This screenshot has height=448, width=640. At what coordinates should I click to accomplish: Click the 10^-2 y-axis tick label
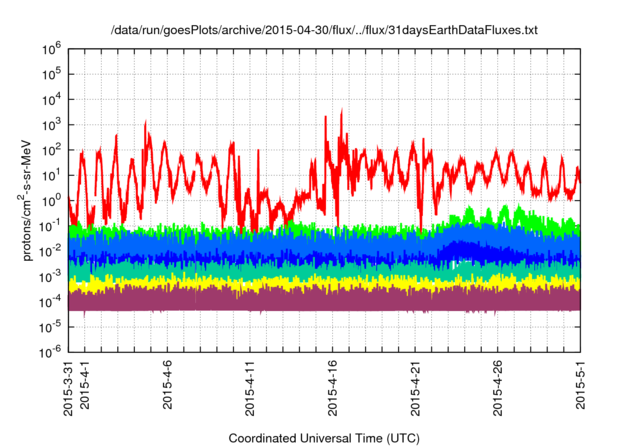coord(51,252)
